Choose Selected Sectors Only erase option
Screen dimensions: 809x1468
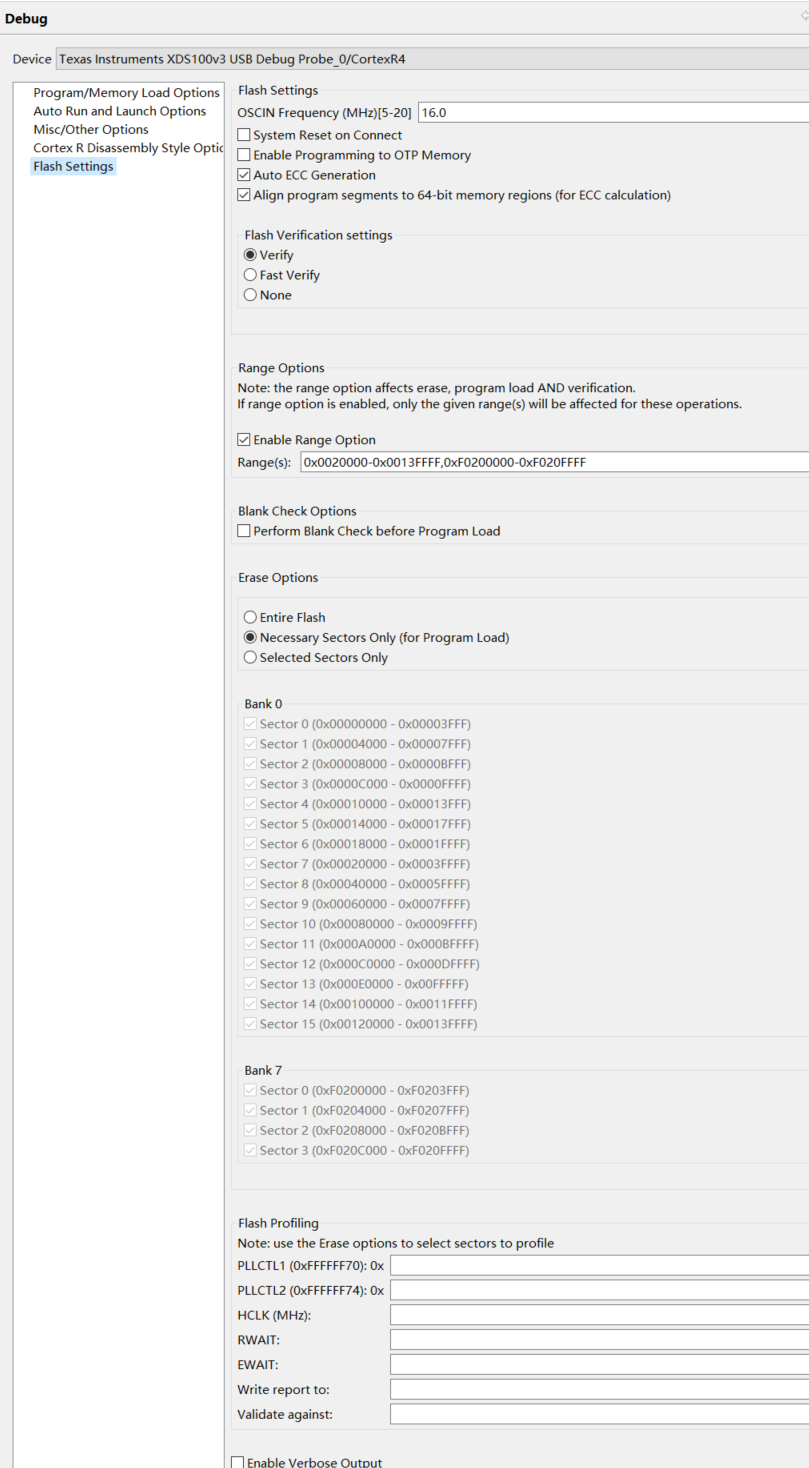click(x=251, y=658)
